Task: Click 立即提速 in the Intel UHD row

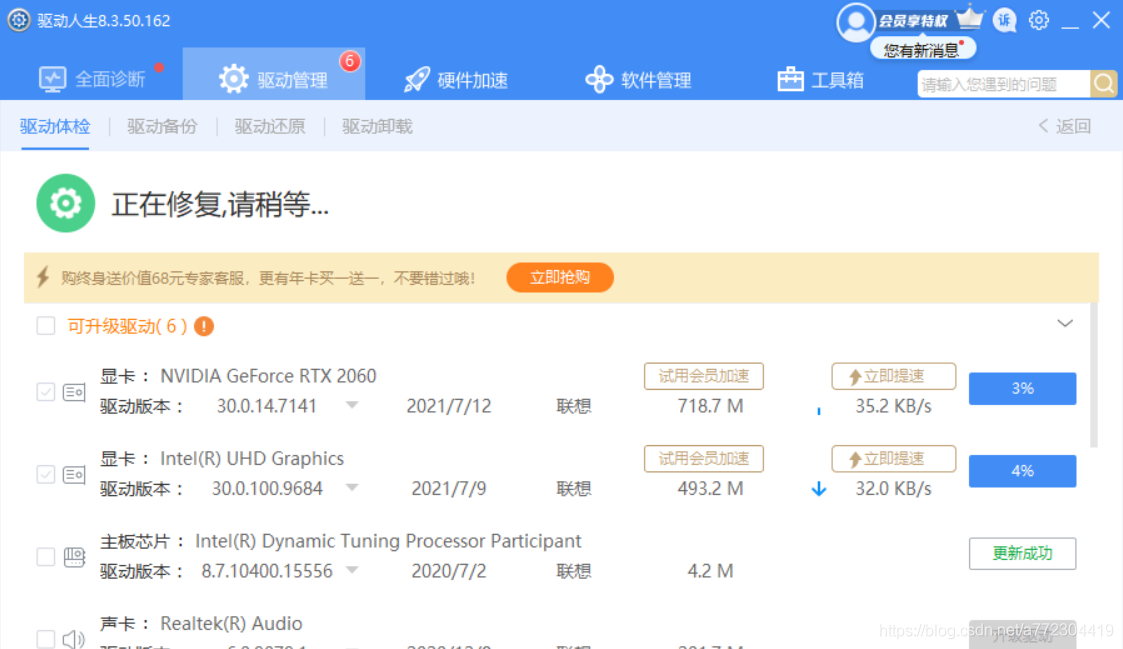Action: [893, 458]
